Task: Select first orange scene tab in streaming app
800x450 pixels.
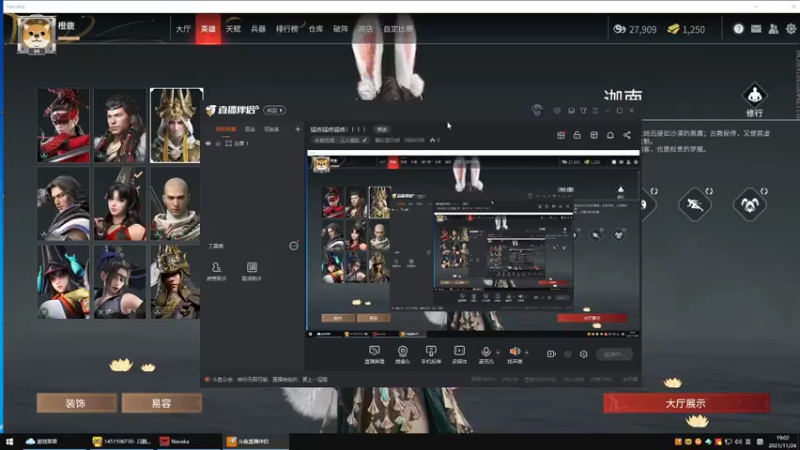Action: [x=226, y=129]
